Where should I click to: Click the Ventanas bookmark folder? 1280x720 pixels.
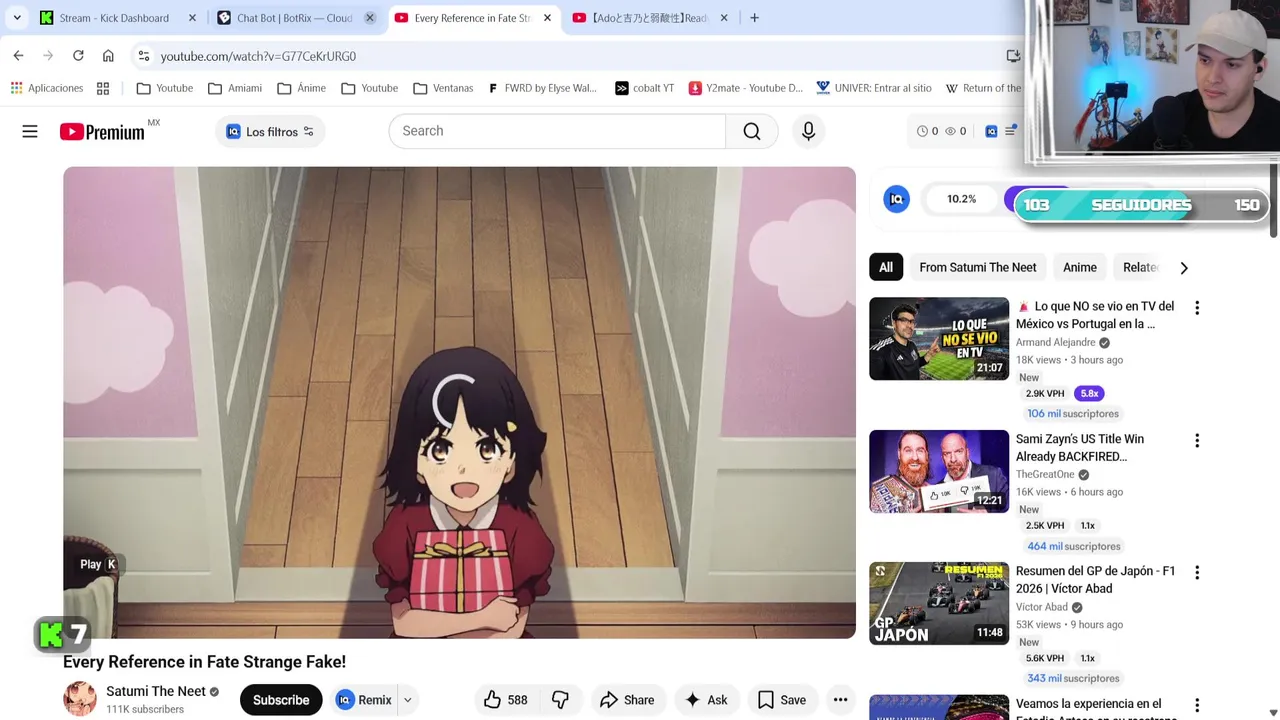coord(443,88)
